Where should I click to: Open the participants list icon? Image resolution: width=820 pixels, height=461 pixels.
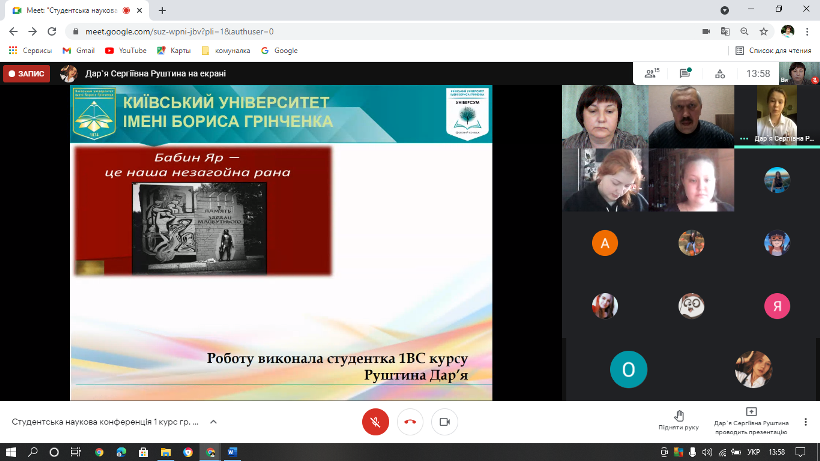652,74
